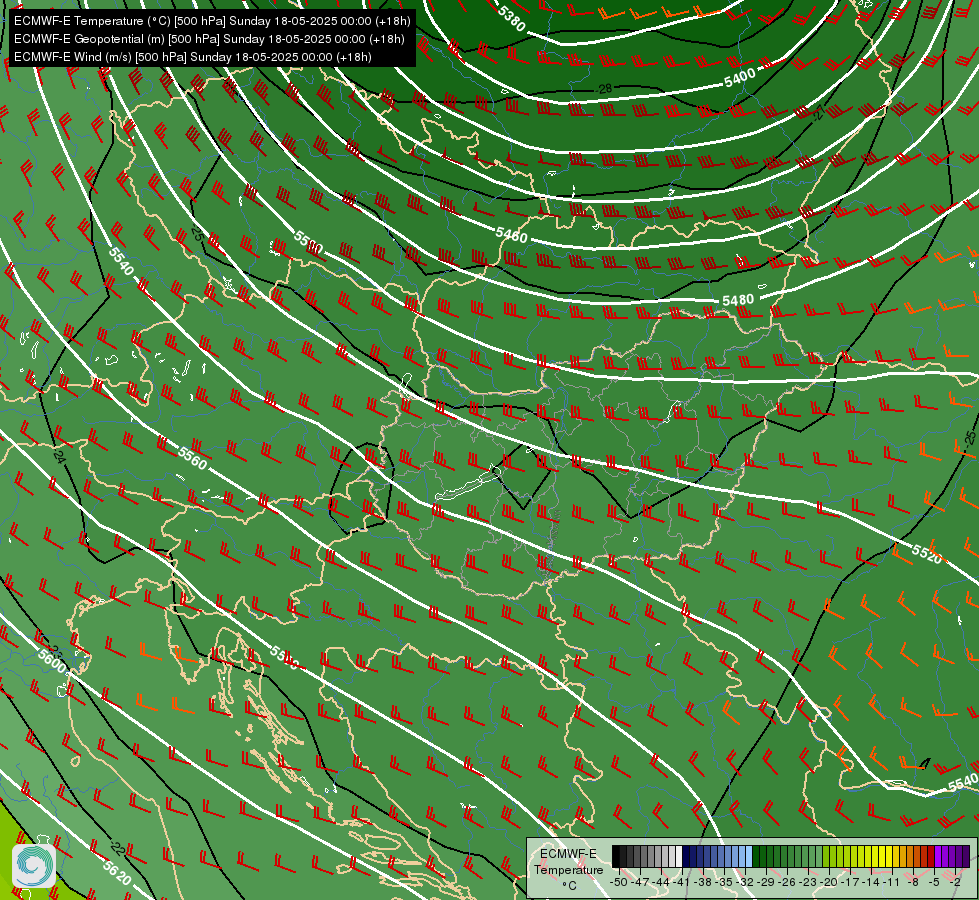
Task: Click the -23 legend scale value
Action: [807, 883]
